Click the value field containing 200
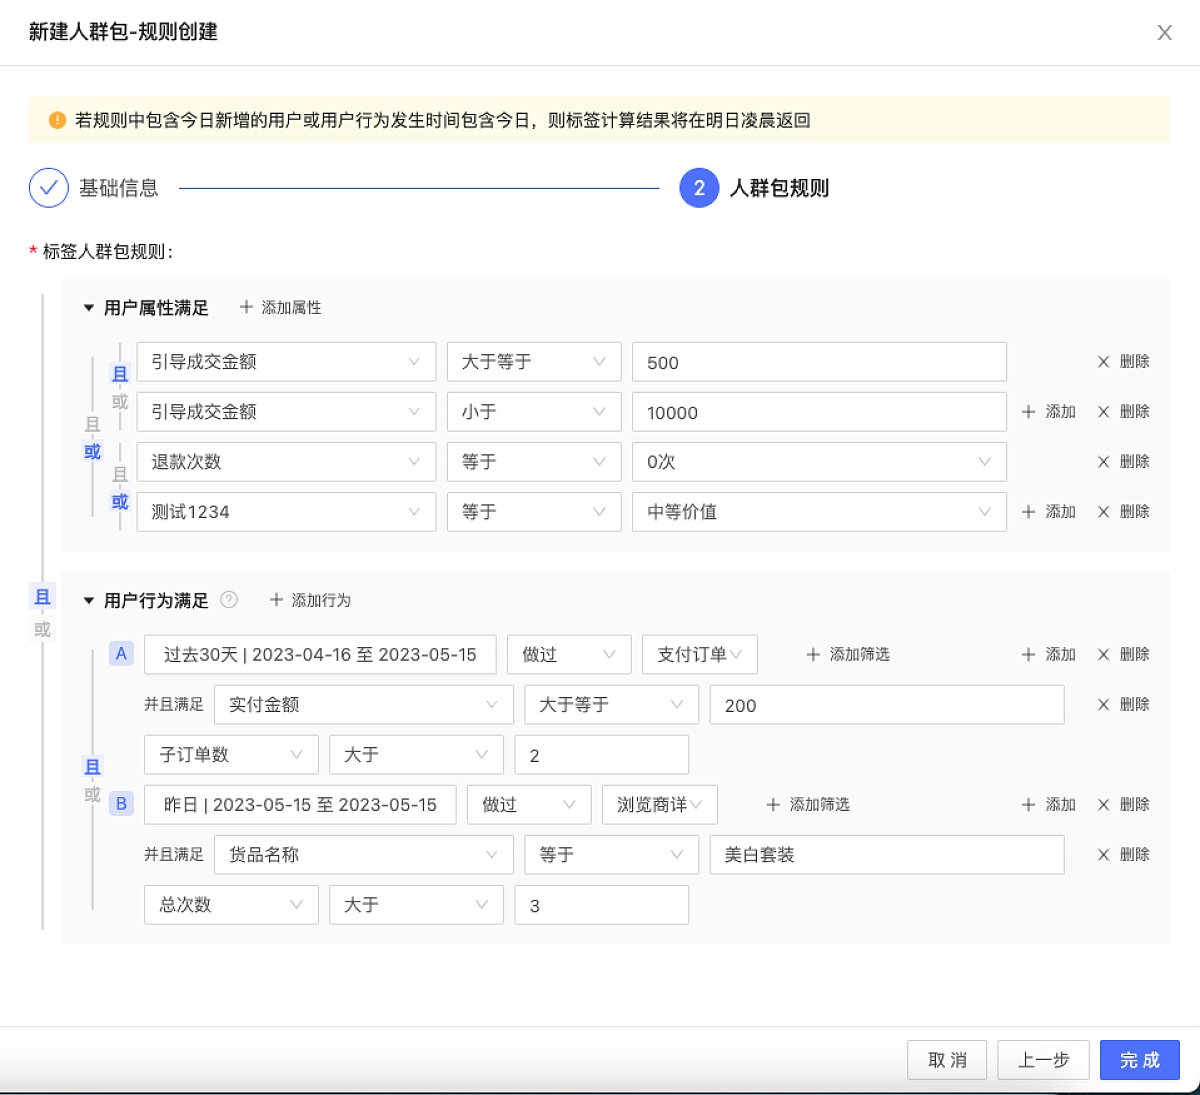Screen dimensions: 1200x1095 pos(887,705)
